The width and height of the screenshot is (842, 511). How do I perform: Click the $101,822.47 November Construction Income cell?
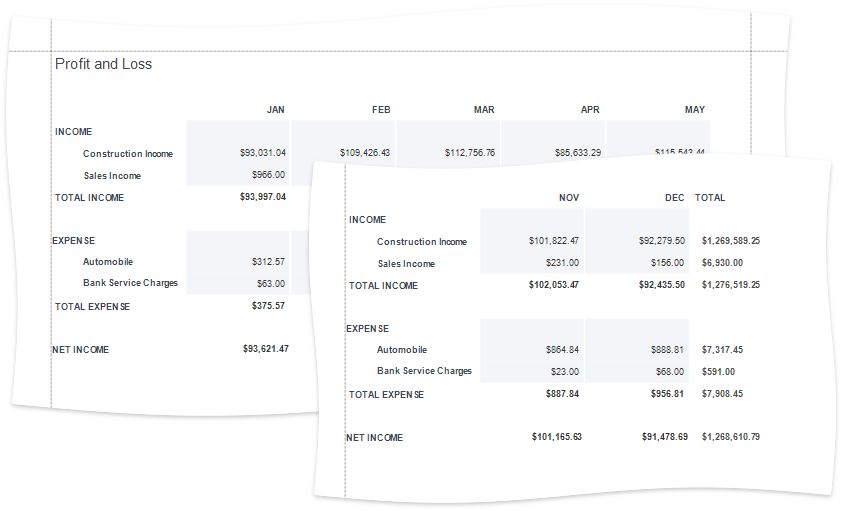tap(553, 242)
